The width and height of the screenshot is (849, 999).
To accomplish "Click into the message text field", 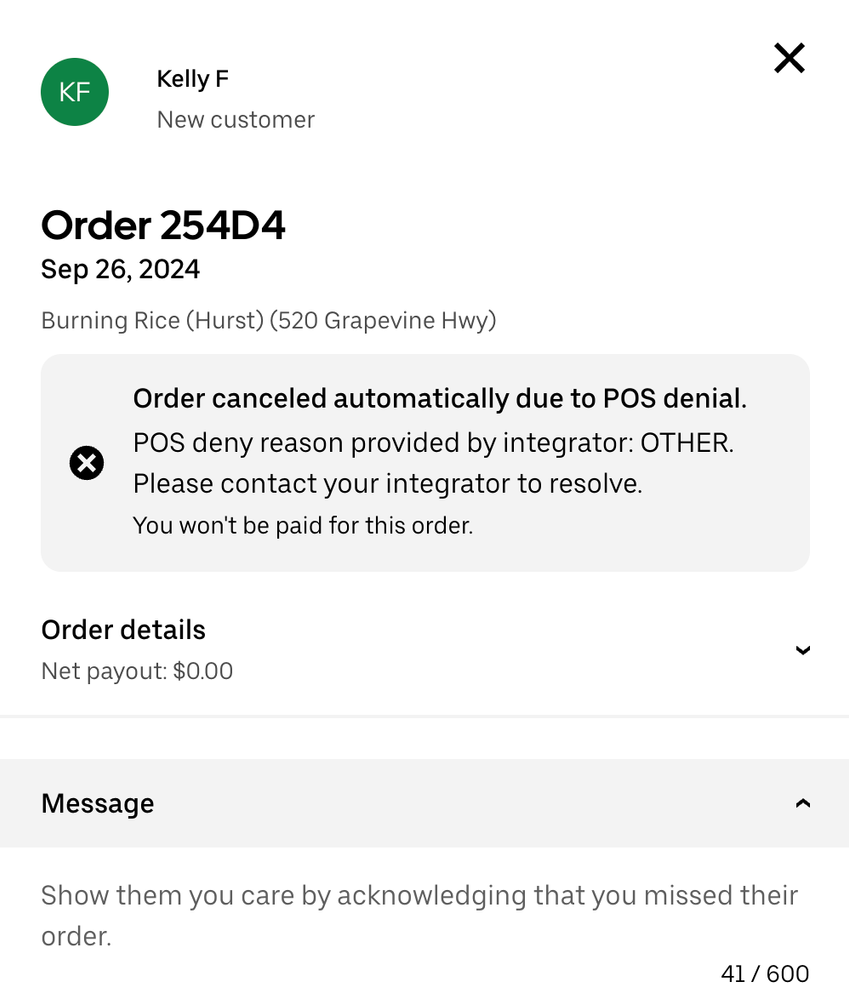I will click(419, 914).
